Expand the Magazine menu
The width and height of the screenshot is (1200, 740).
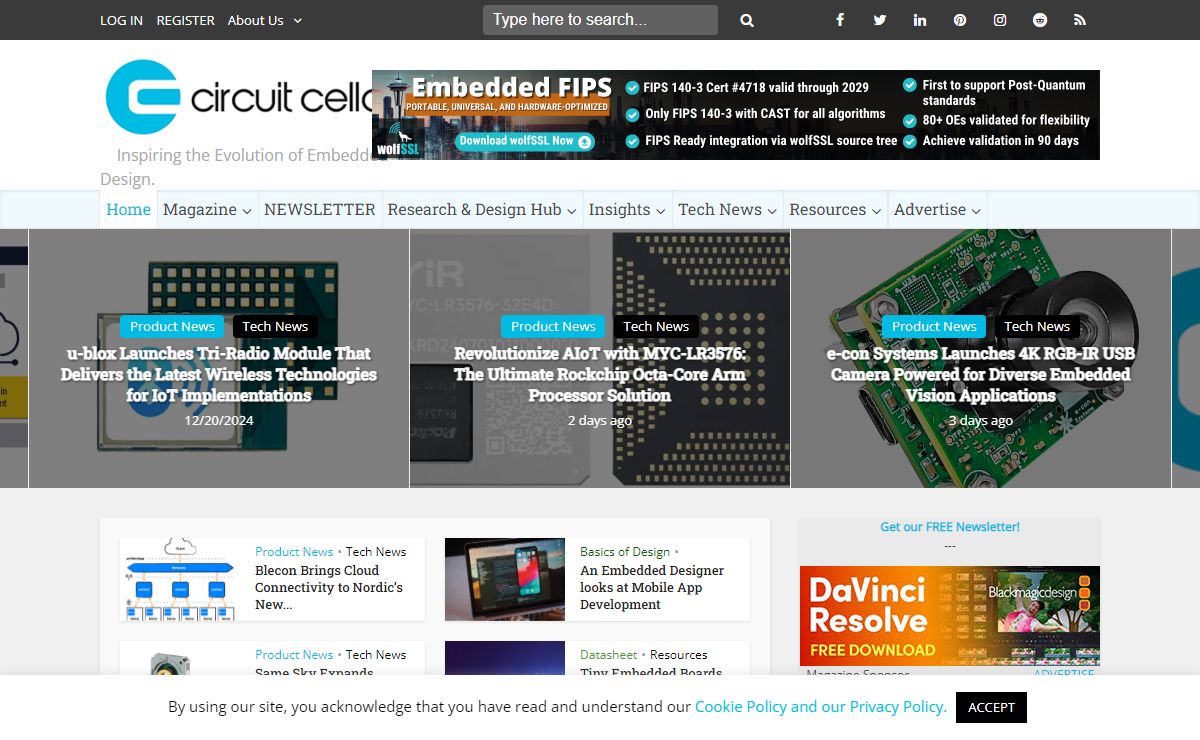coord(207,209)
